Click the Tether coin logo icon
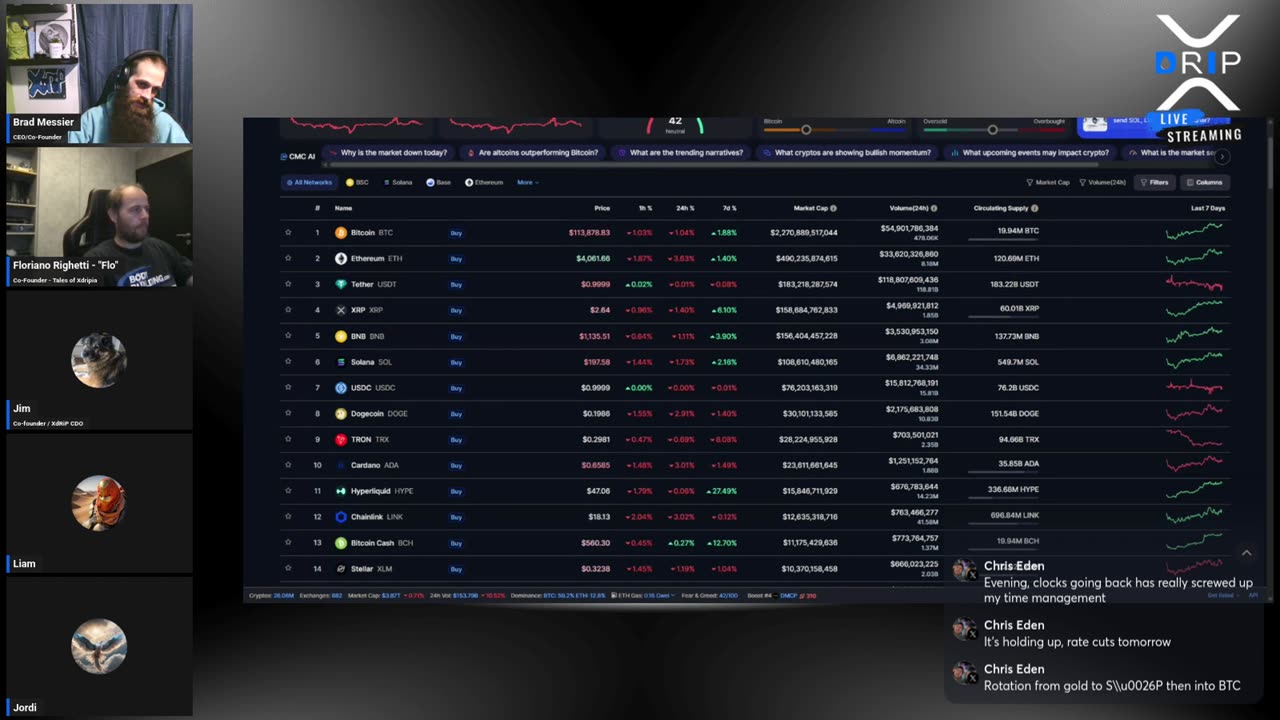The image size is (1280, 720). [341, 284]
